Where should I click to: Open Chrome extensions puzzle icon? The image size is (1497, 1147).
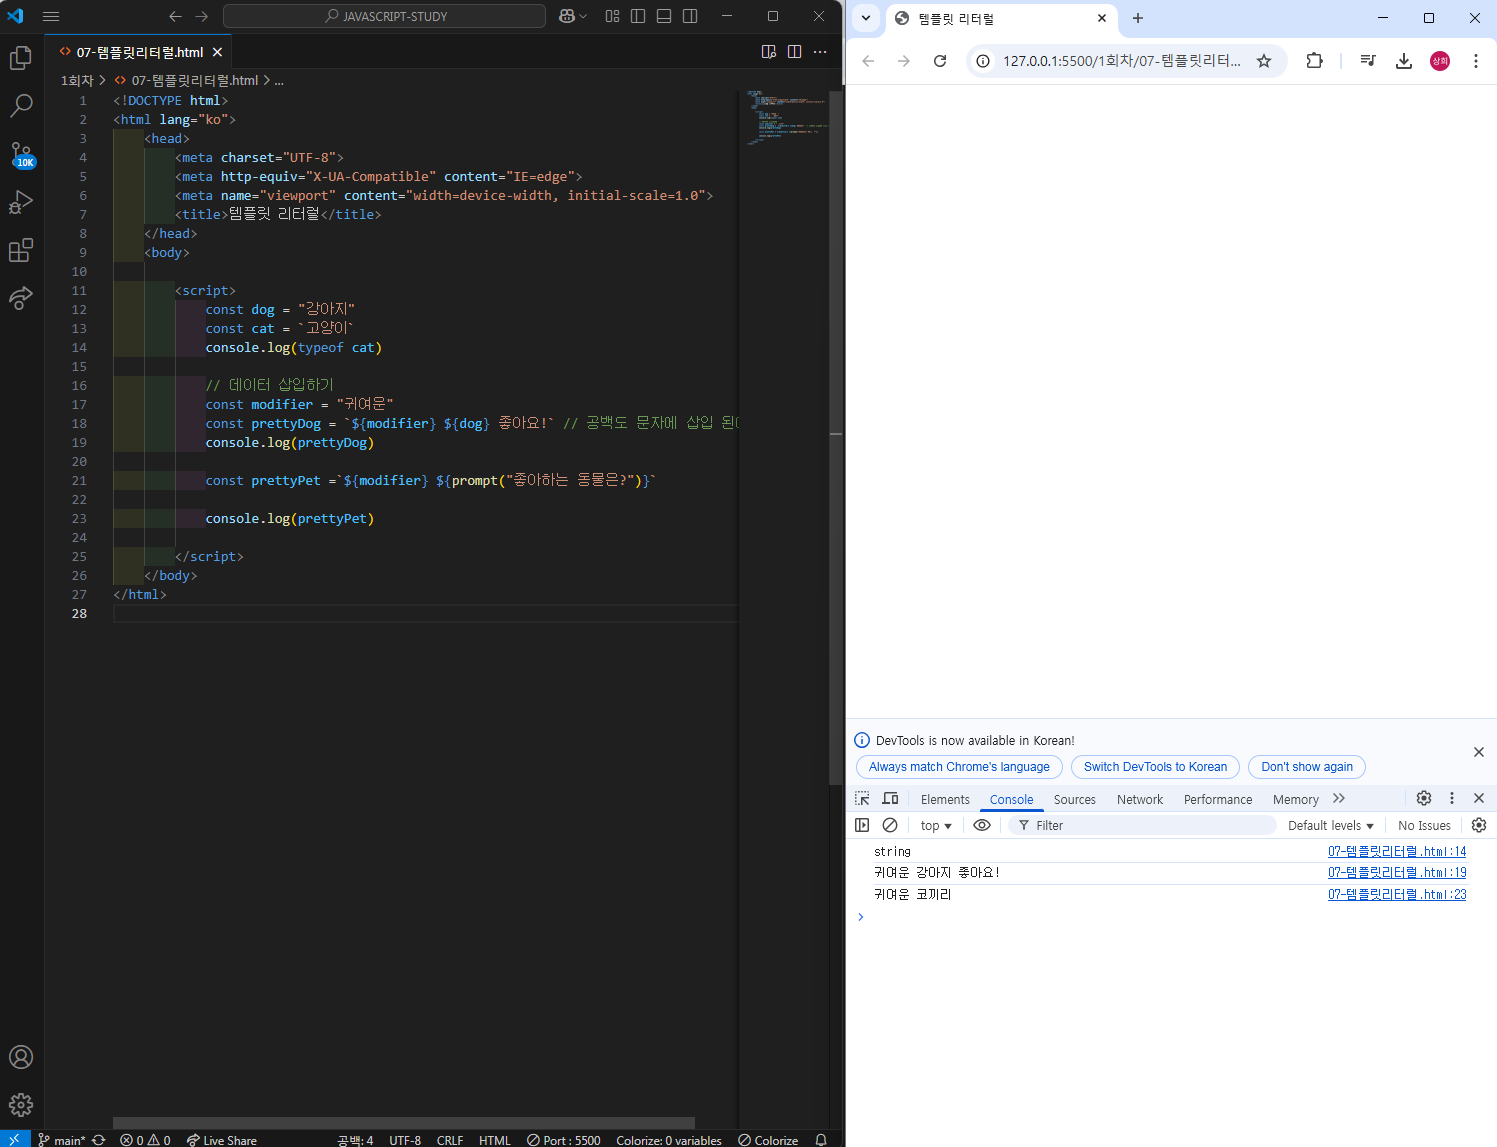(x=1315, y=61)
